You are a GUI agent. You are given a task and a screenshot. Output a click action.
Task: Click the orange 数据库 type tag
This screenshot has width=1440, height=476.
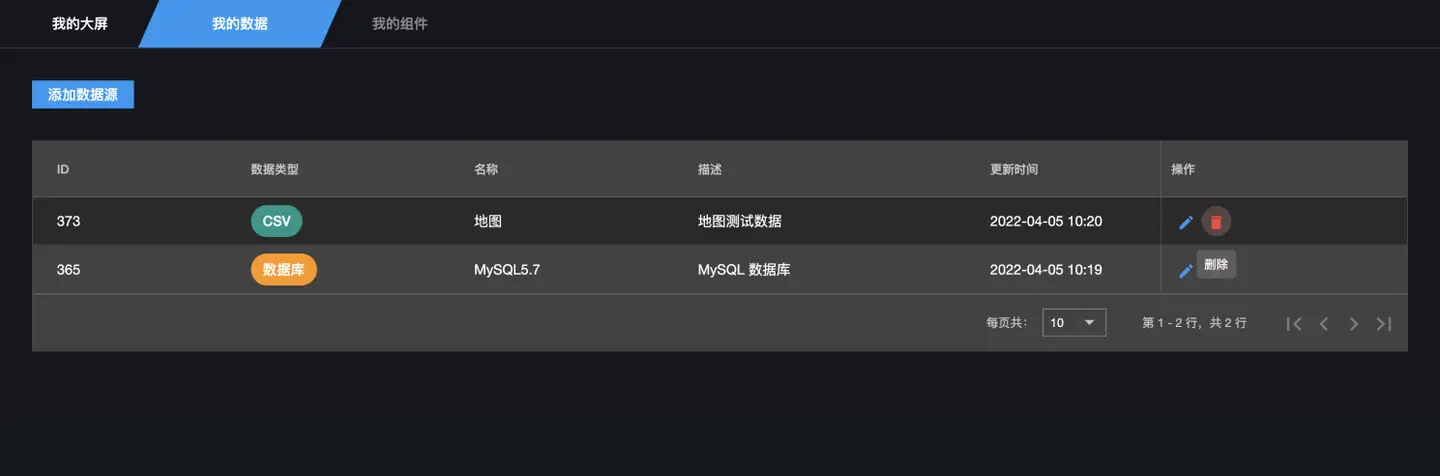coord(284,270)
